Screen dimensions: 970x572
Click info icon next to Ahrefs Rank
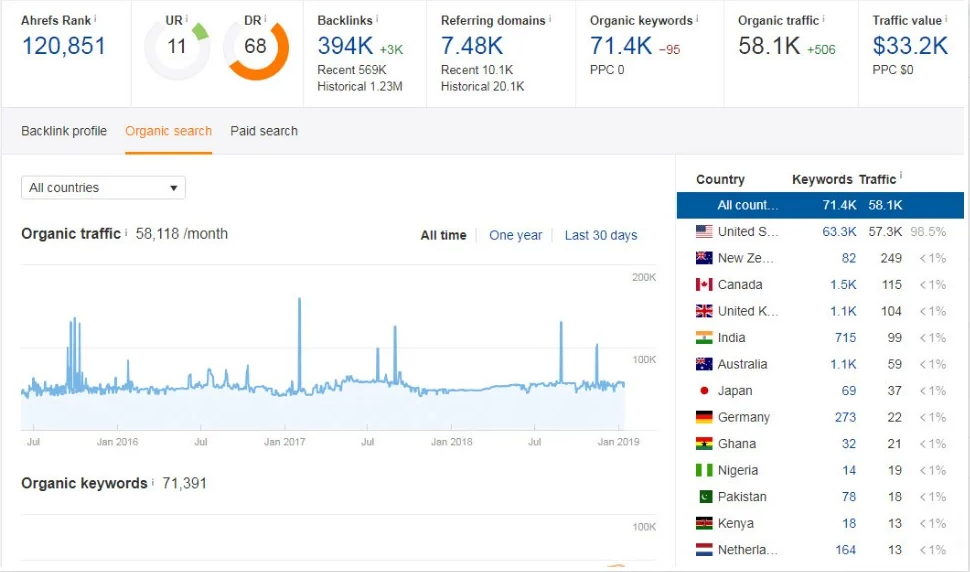[96, 18]
